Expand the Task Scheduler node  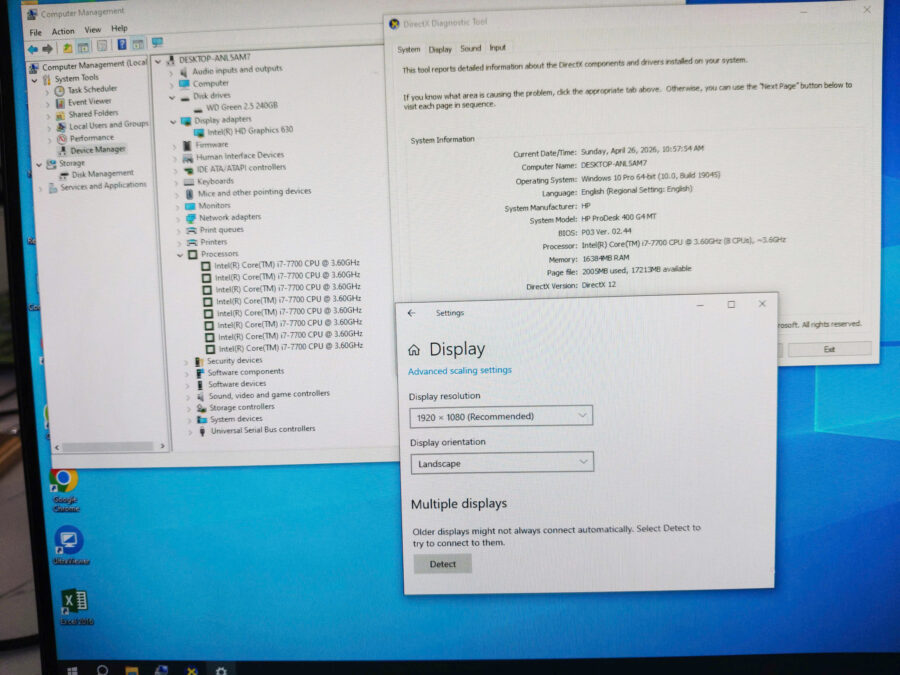(x=47, y=92)
